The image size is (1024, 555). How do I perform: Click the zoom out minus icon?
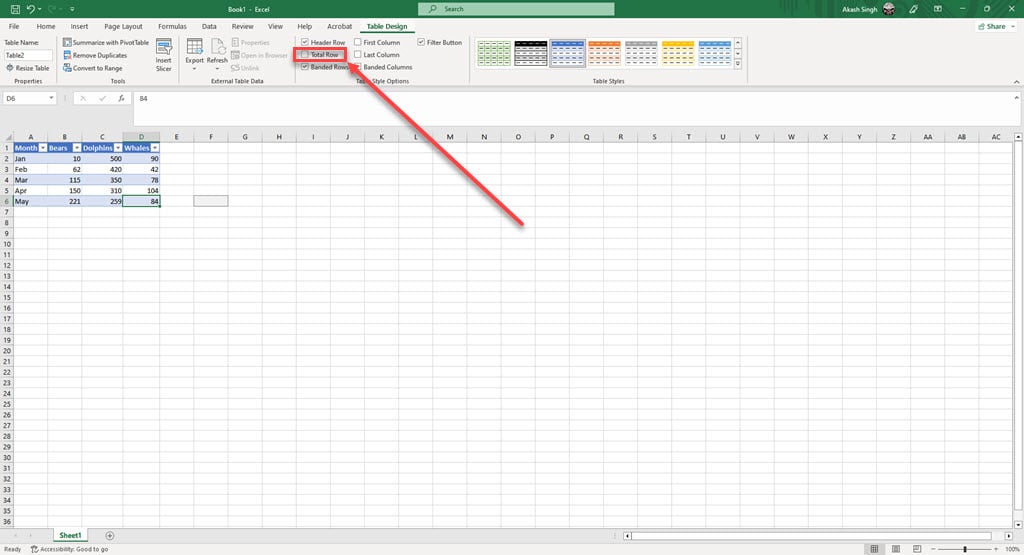click(934, 549)
